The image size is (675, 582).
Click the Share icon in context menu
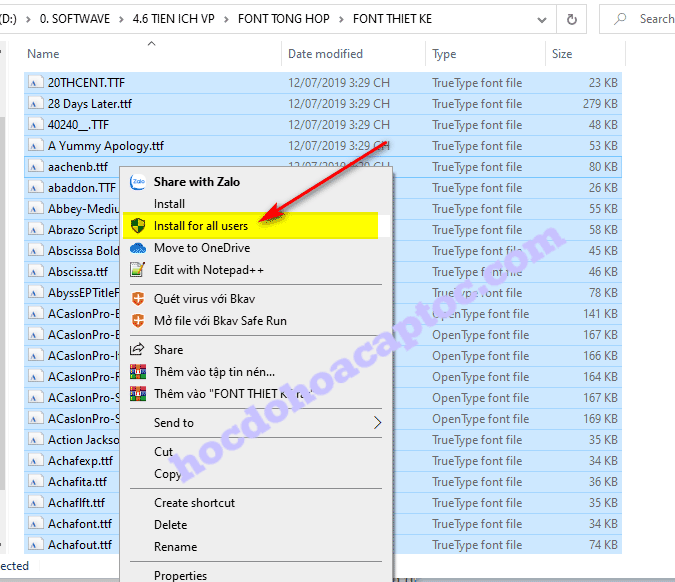tap(138, 350)
